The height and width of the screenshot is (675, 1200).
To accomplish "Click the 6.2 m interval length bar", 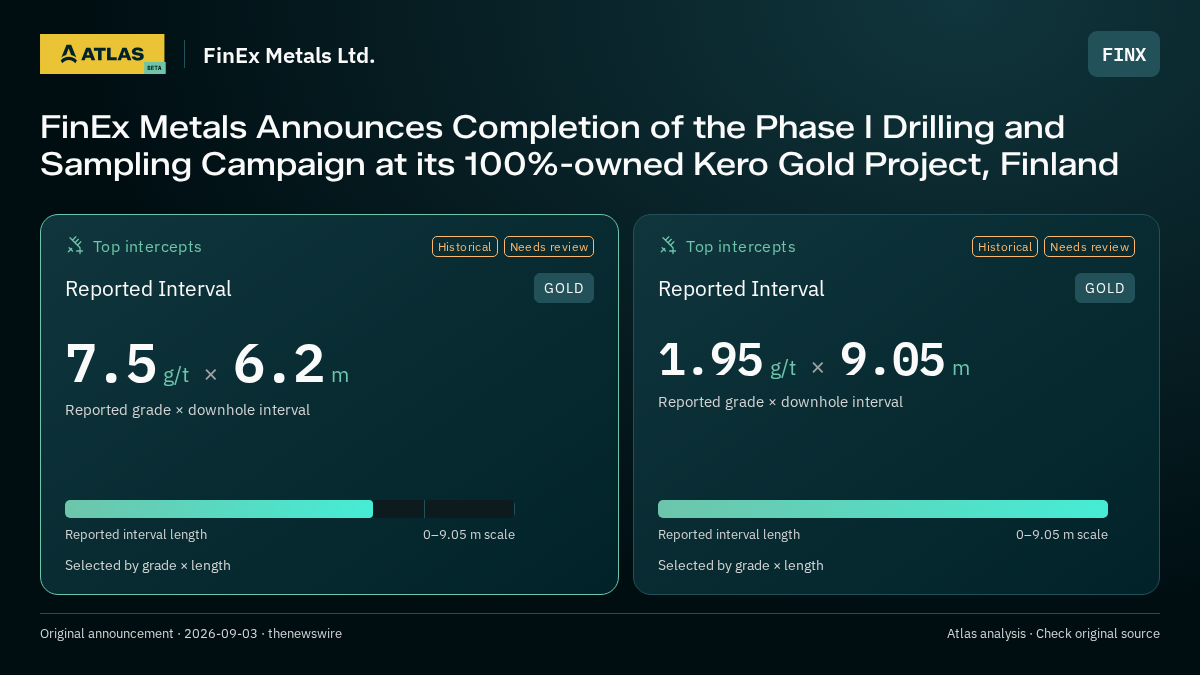I will coord(290,509).
